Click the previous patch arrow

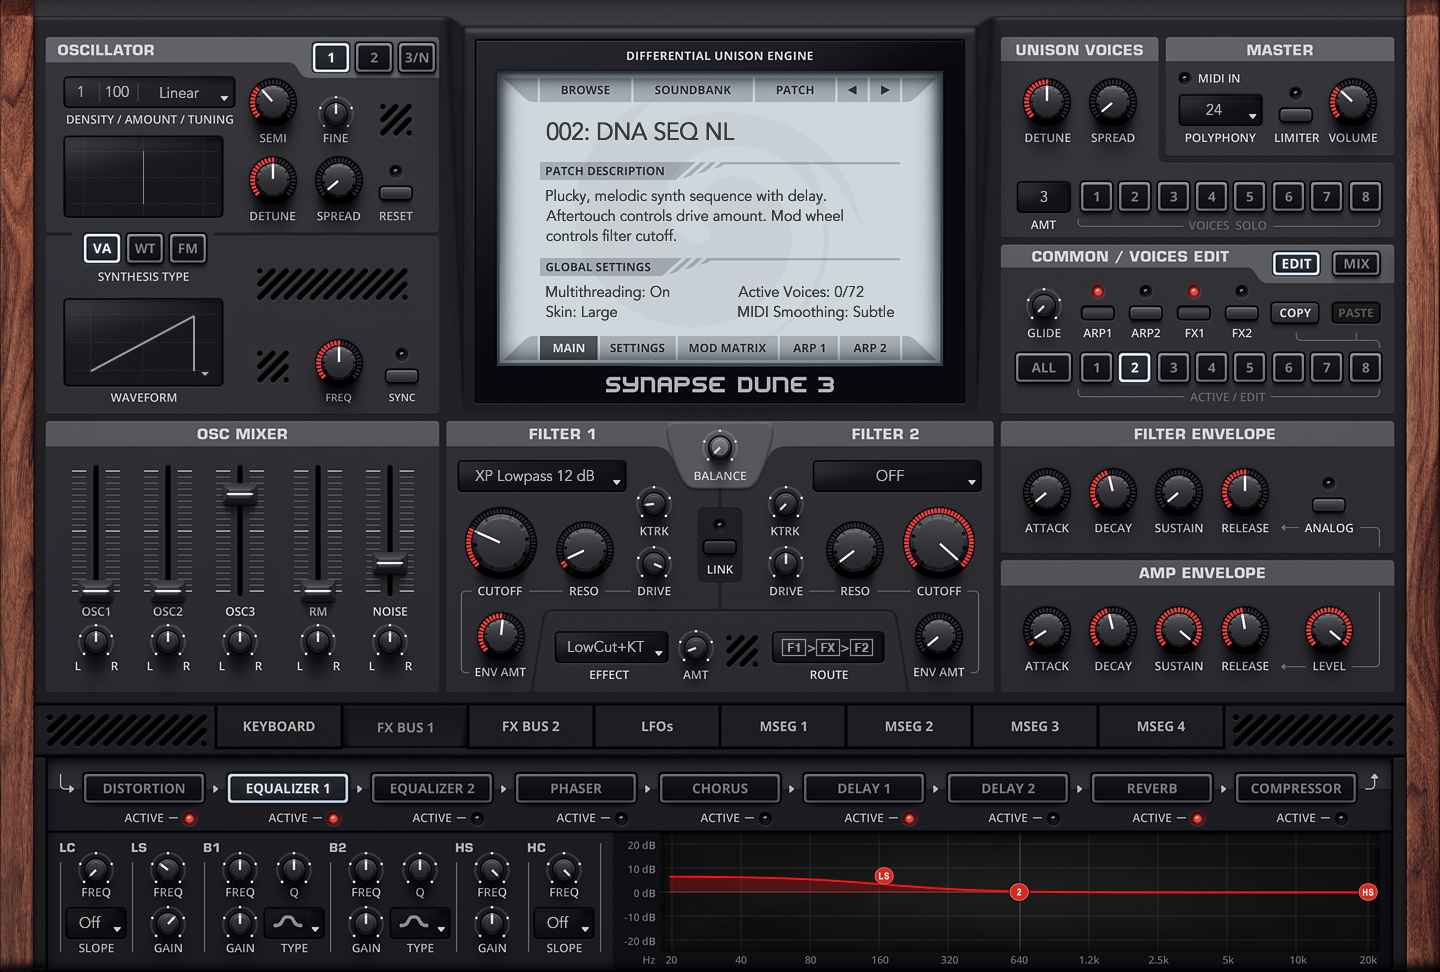pyautogui.click(x=852, y=89)
